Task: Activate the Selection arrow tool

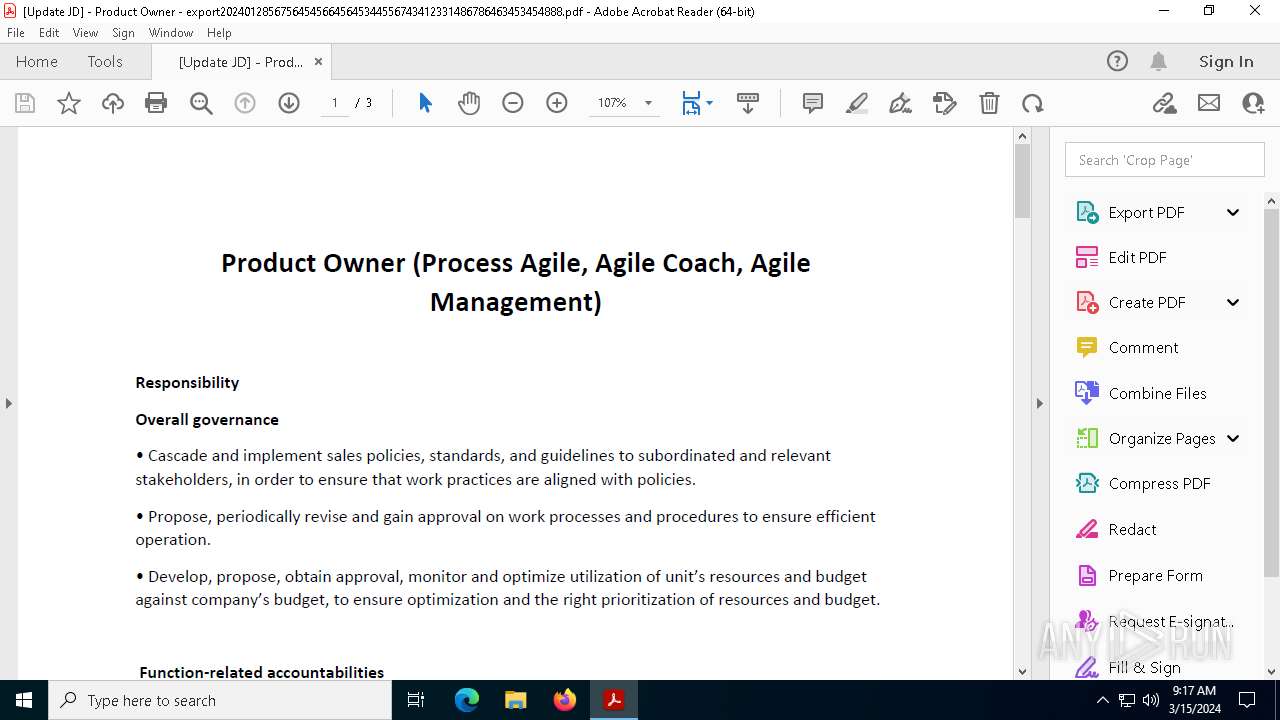Action: (x=425, y=103)
